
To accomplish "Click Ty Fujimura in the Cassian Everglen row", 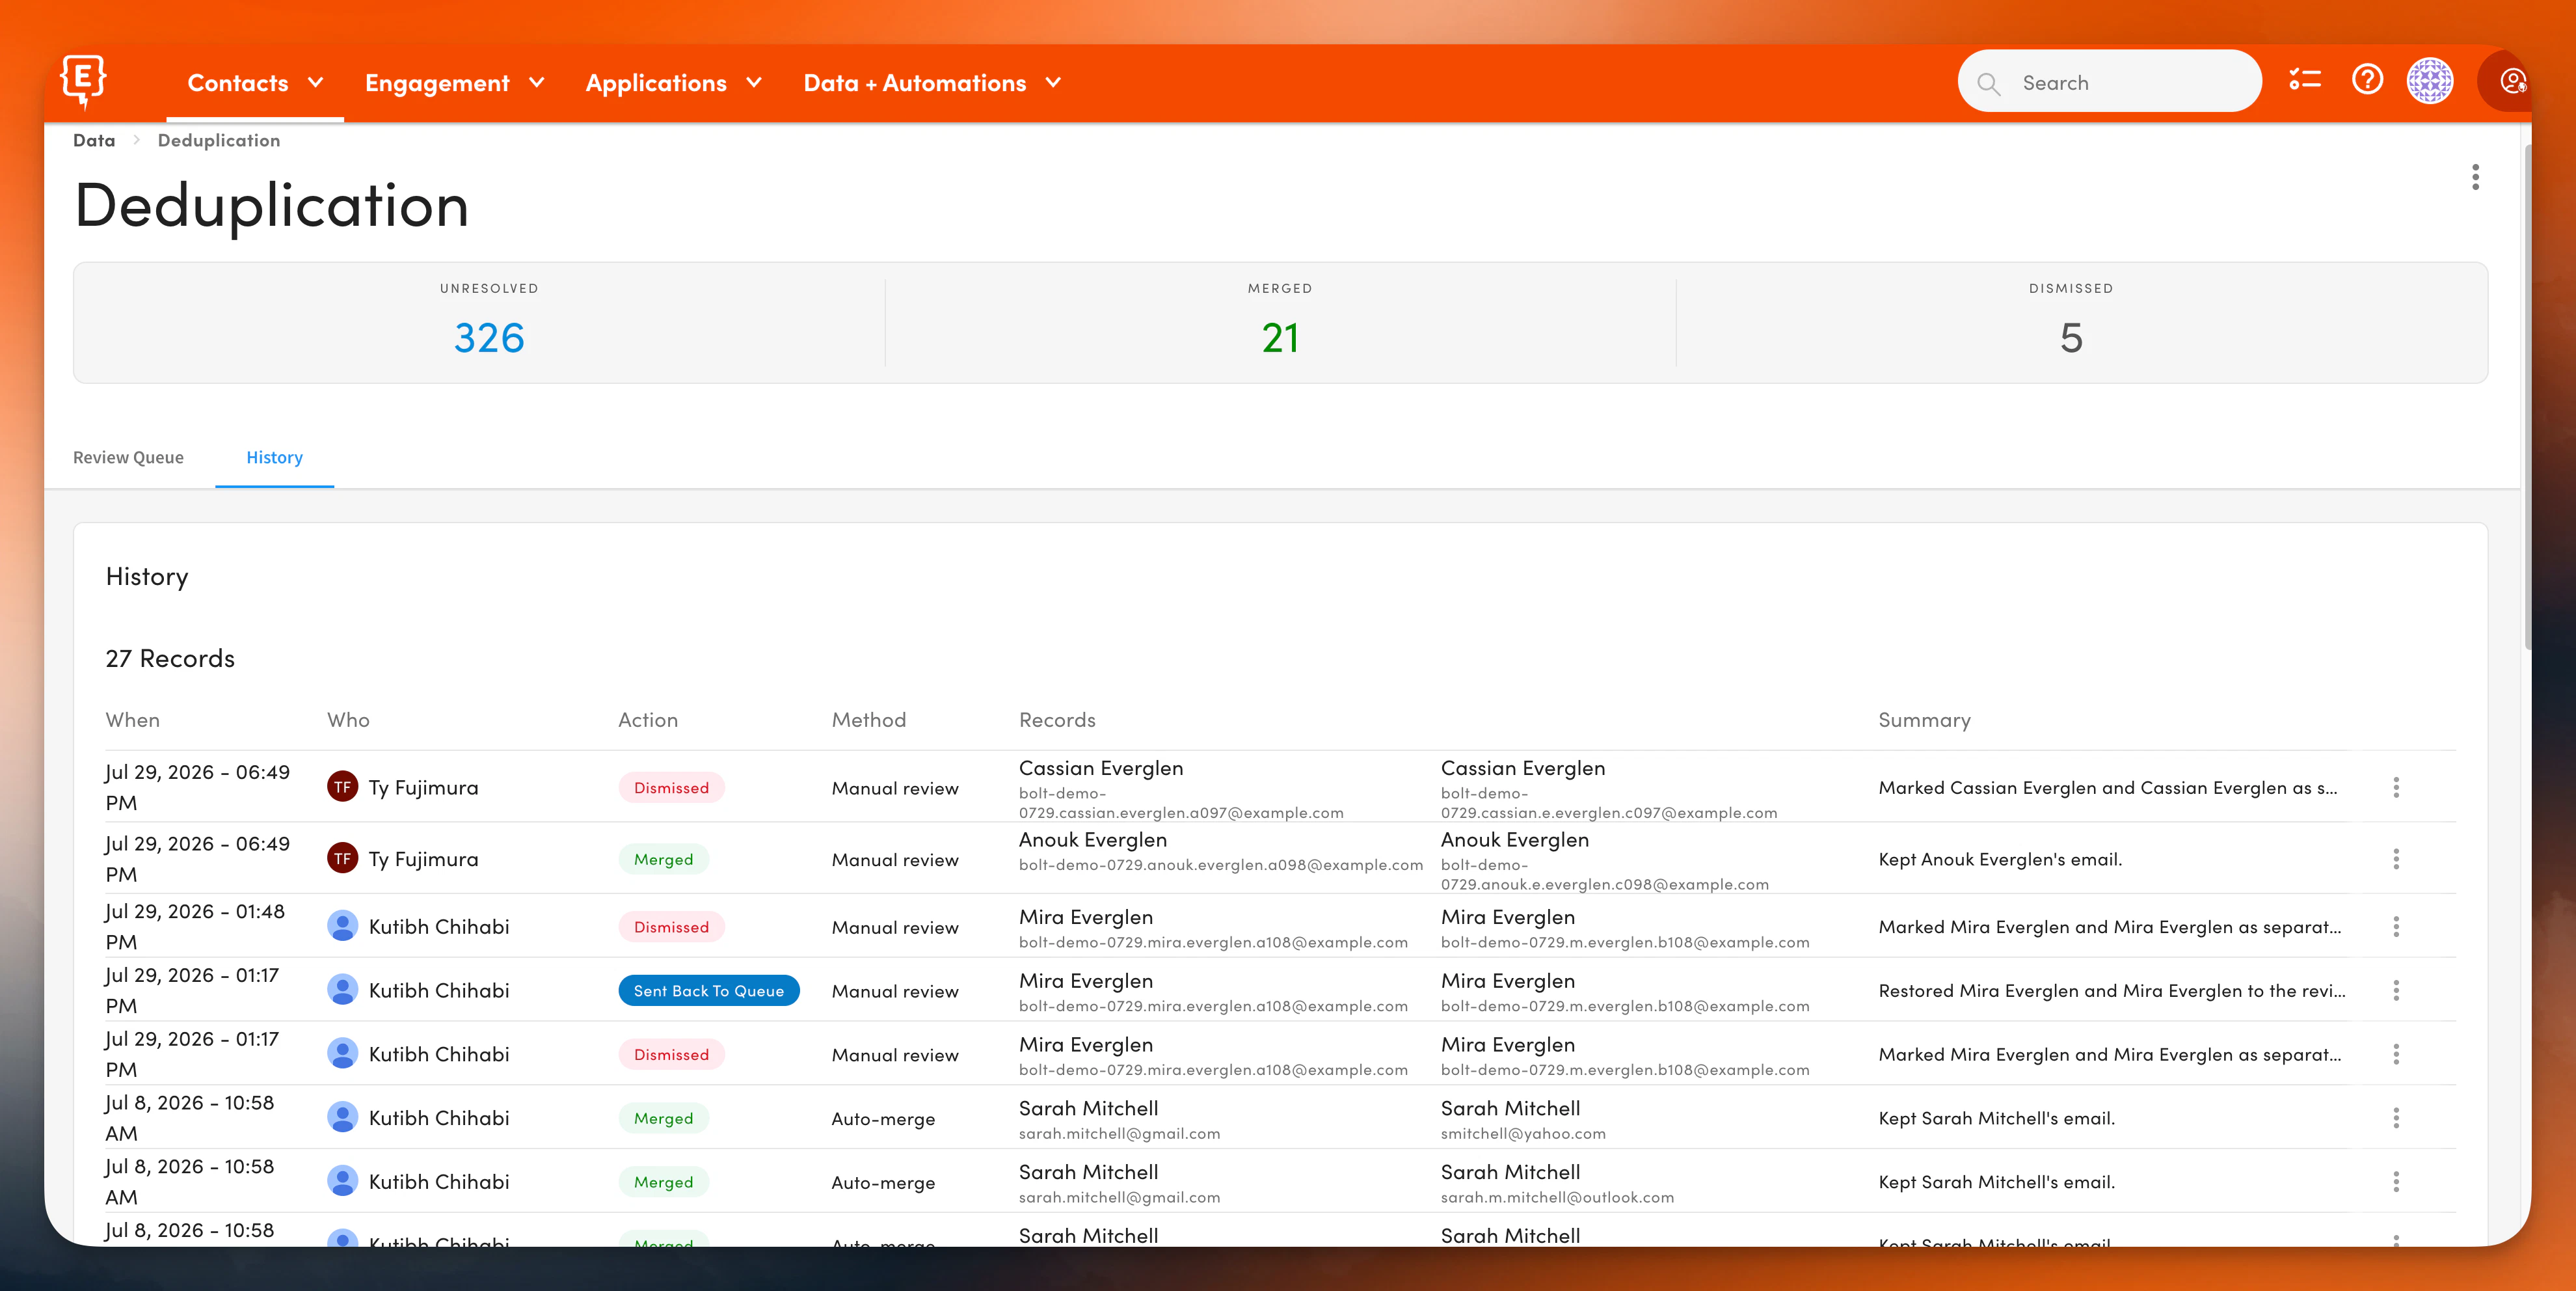I will pos(424,788).
